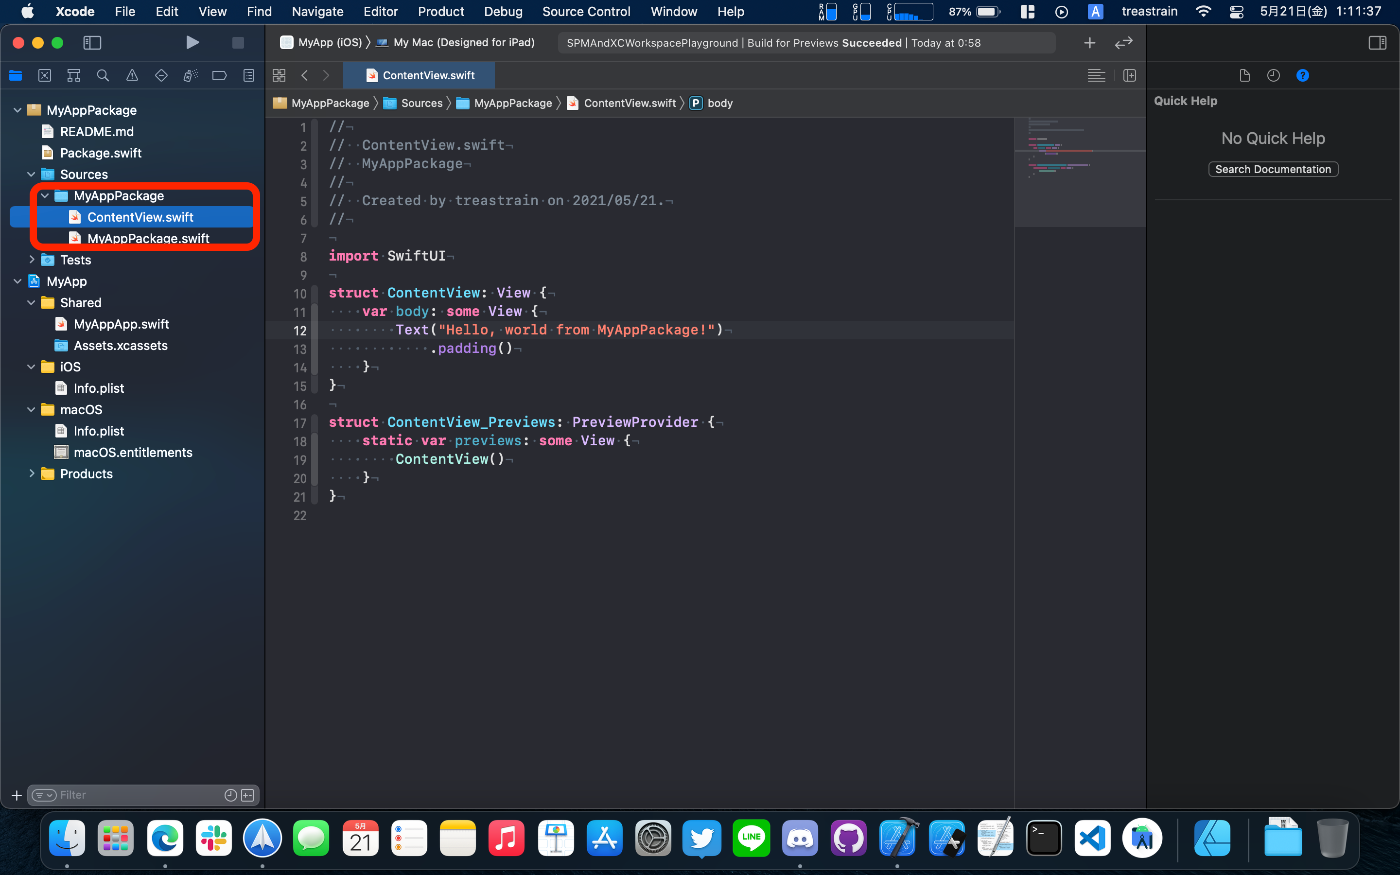
Task: Expand the Tests folder
Action: coord(32,260)
